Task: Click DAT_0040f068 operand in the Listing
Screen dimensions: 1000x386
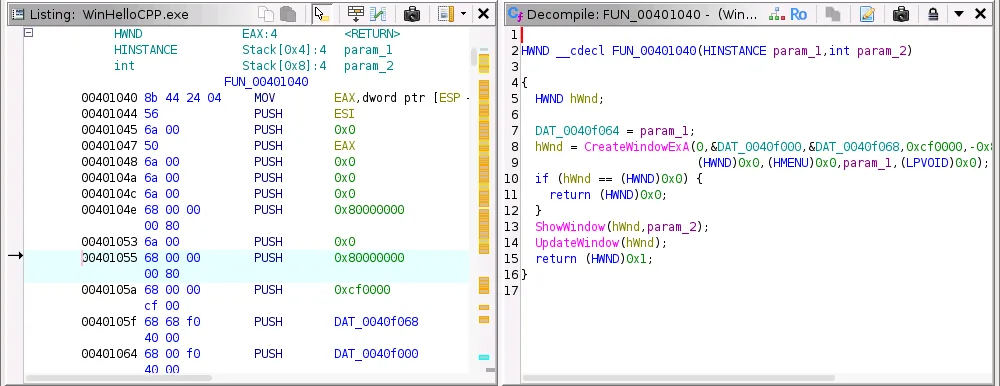Action: point(376,322)
